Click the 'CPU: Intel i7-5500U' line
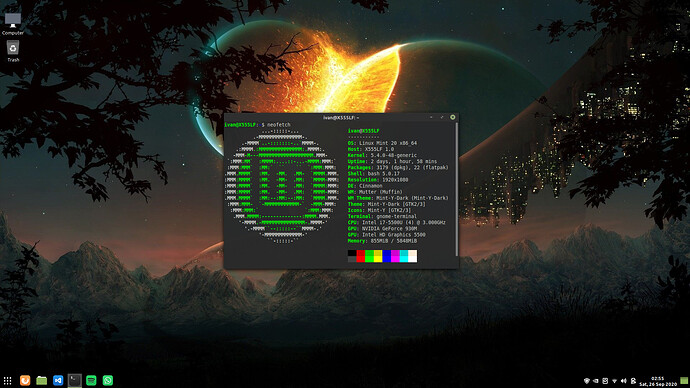 pos(396,223)
